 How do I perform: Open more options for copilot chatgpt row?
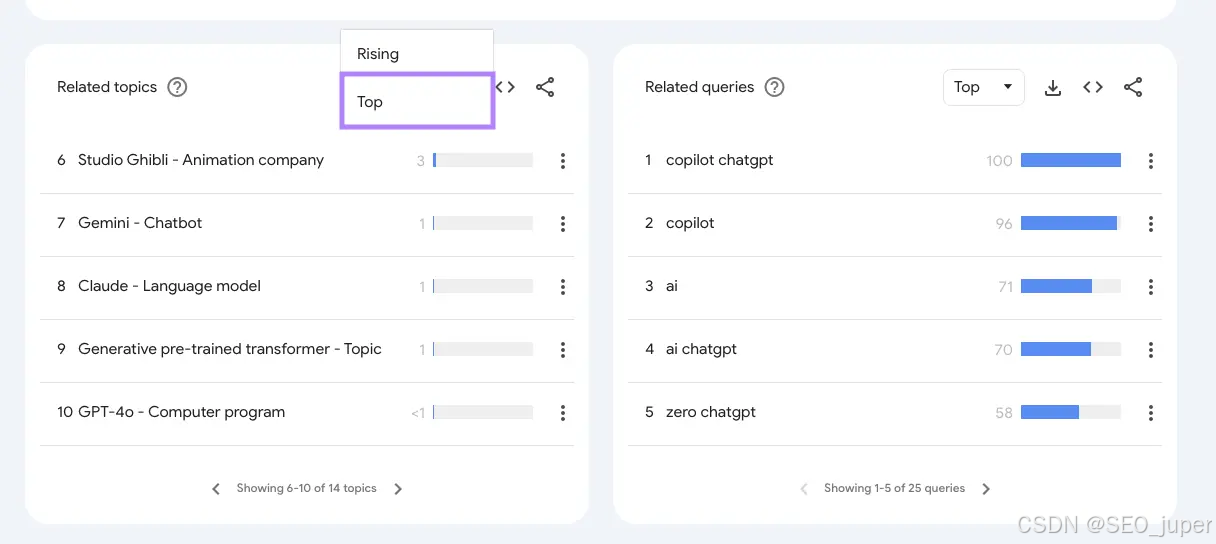pyautogui.click(x=1151, y=160)
